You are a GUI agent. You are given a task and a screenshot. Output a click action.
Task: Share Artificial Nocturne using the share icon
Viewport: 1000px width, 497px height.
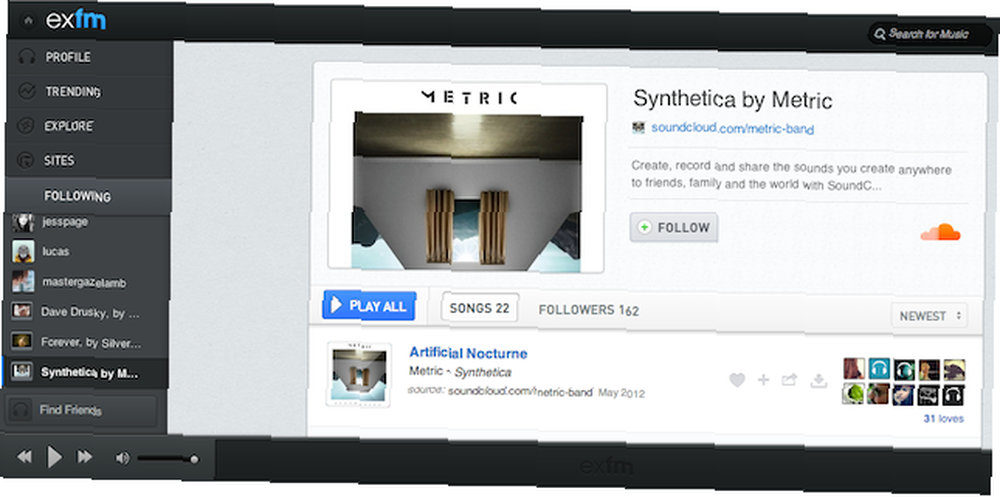tap(790, 380)
